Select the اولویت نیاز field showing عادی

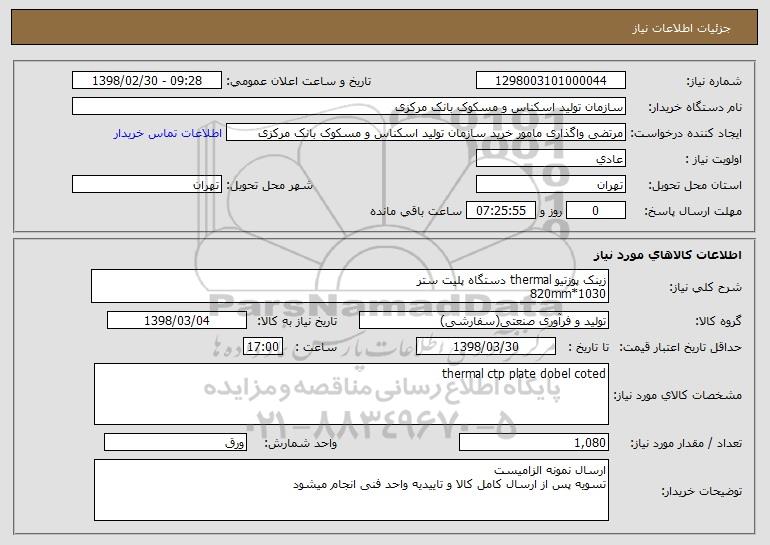click(x=550, y=159)
